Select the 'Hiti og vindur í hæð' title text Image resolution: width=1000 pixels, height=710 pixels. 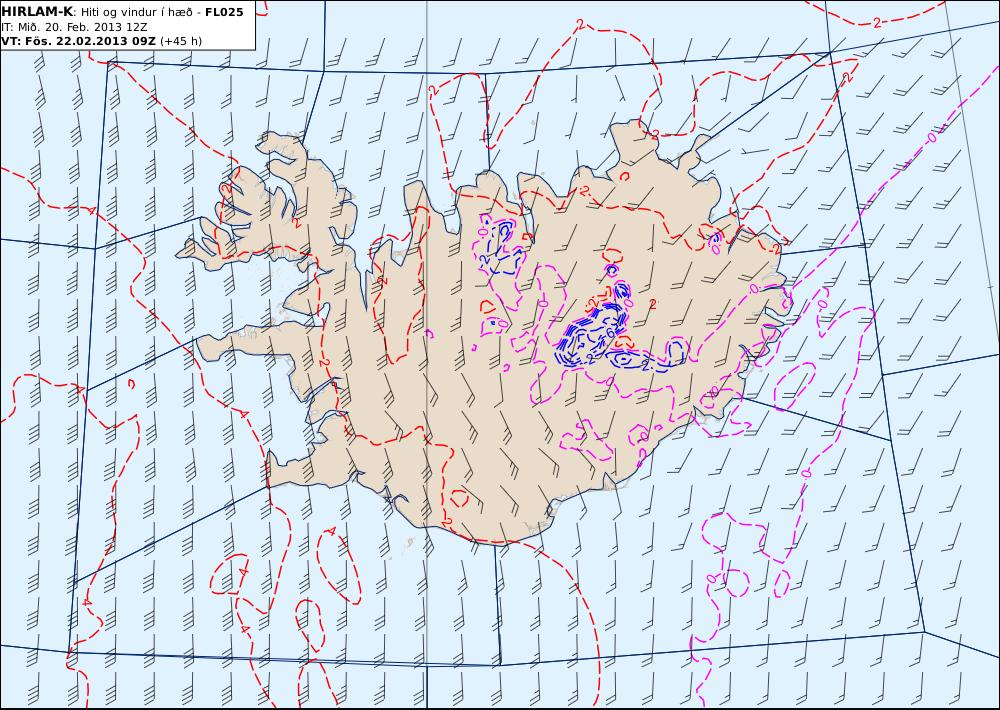click(x=136, y=13)
